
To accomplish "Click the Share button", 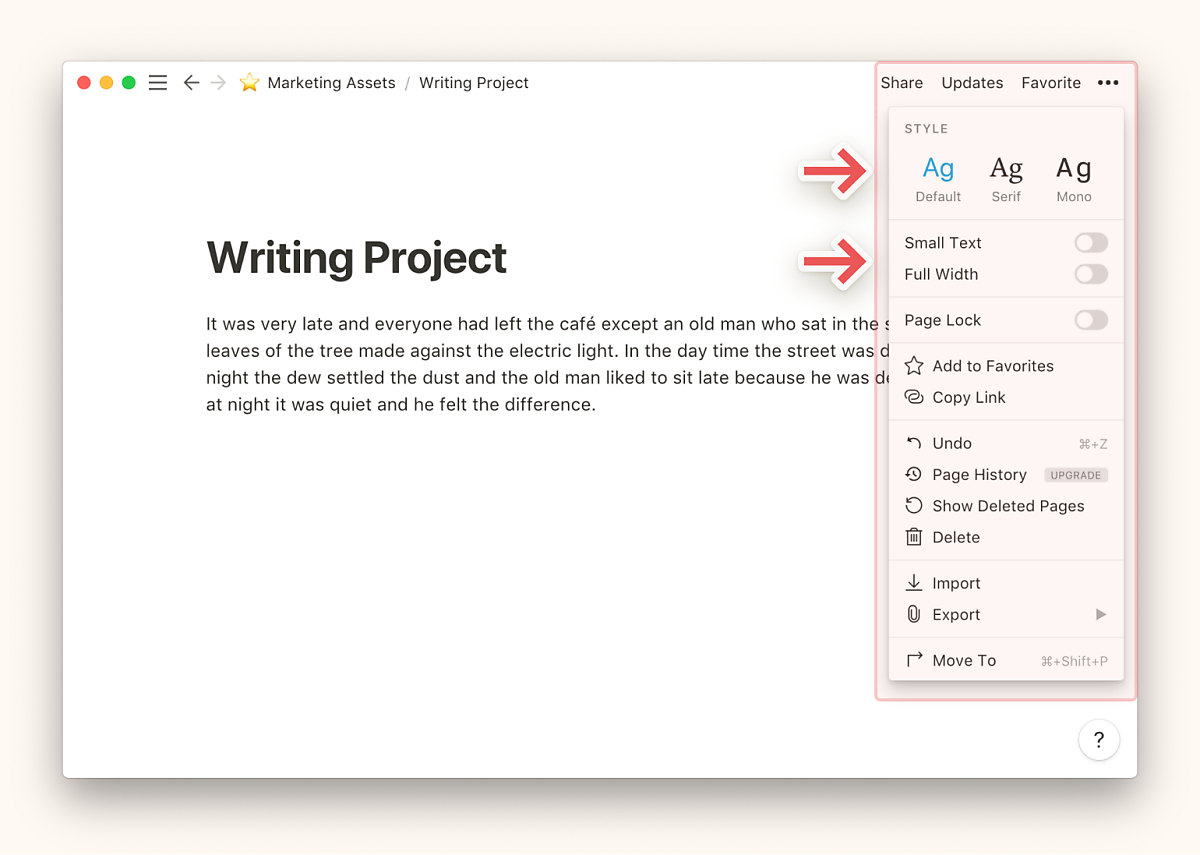I will [902, 83].
